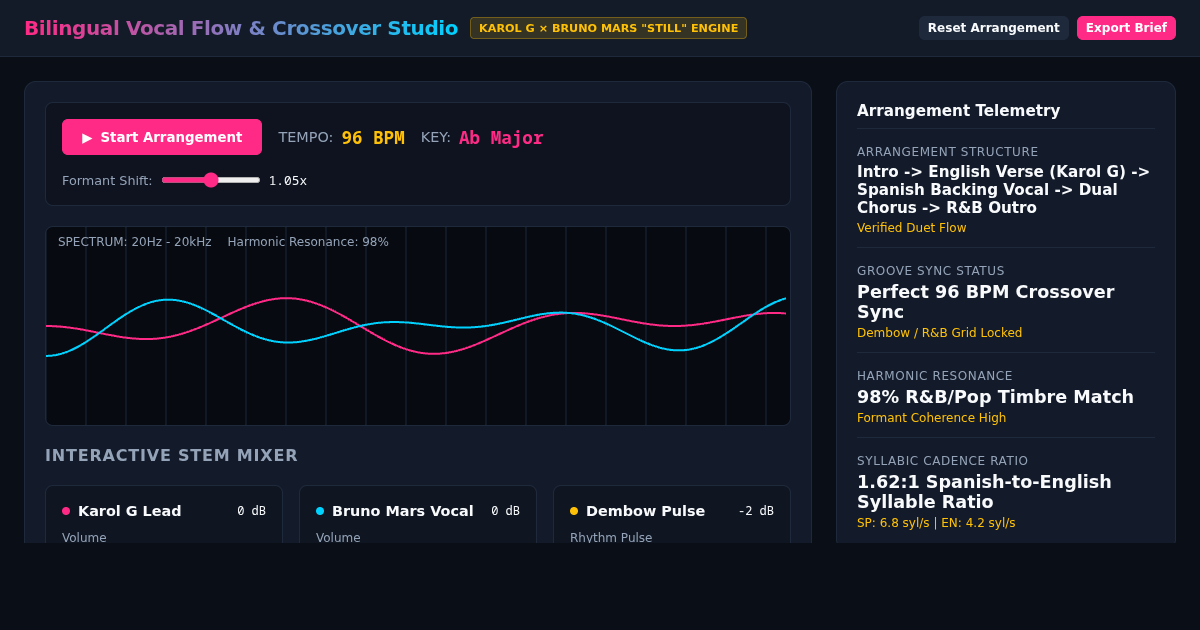Click the Ab Major key value

[501, 138]
